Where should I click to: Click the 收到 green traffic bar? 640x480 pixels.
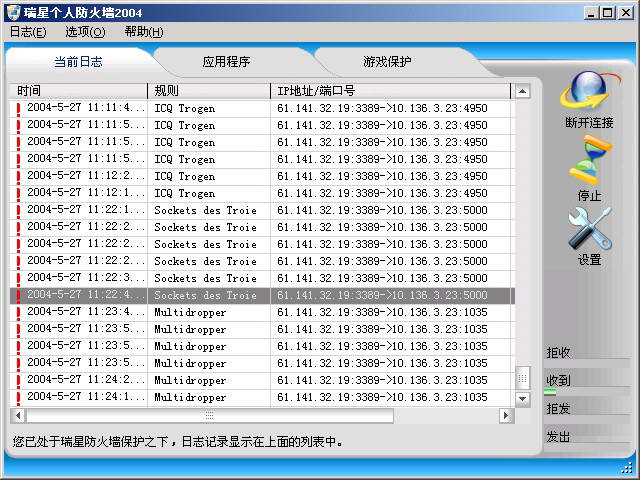tap(550, 392)
